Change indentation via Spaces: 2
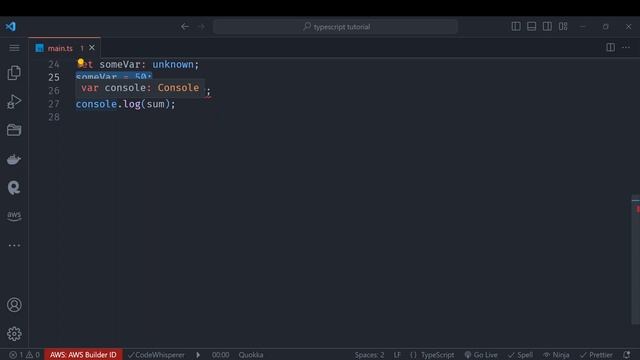 click(x=369, y=355)
